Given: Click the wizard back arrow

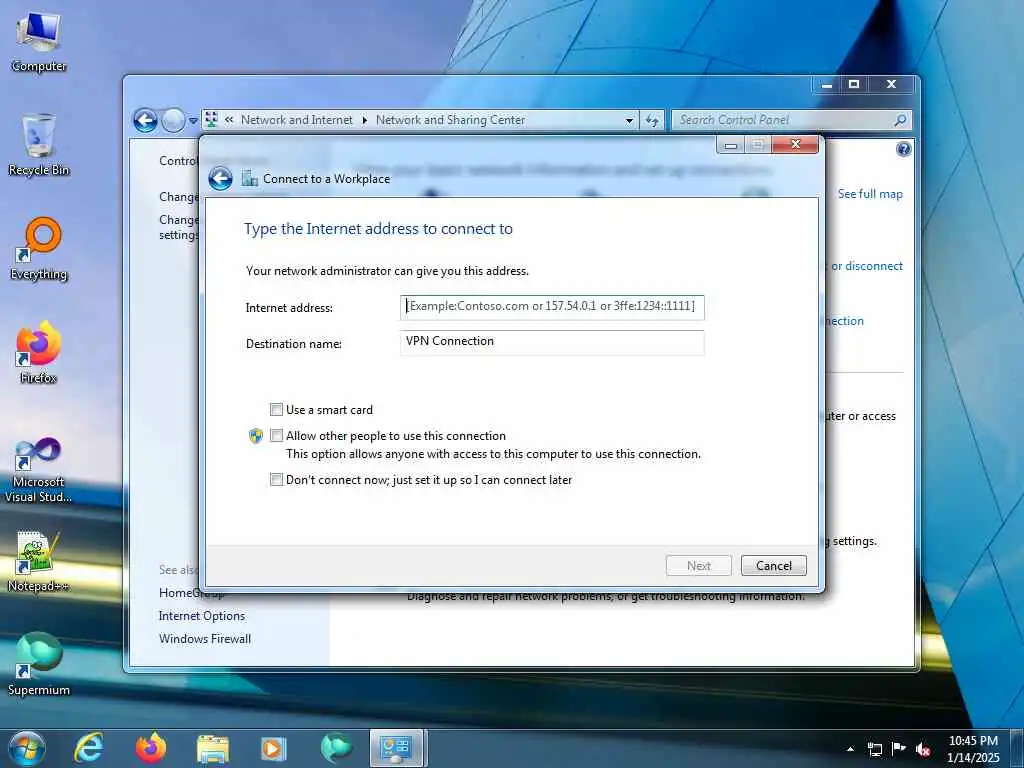Looking at the screenshot, I should point(221,178).
